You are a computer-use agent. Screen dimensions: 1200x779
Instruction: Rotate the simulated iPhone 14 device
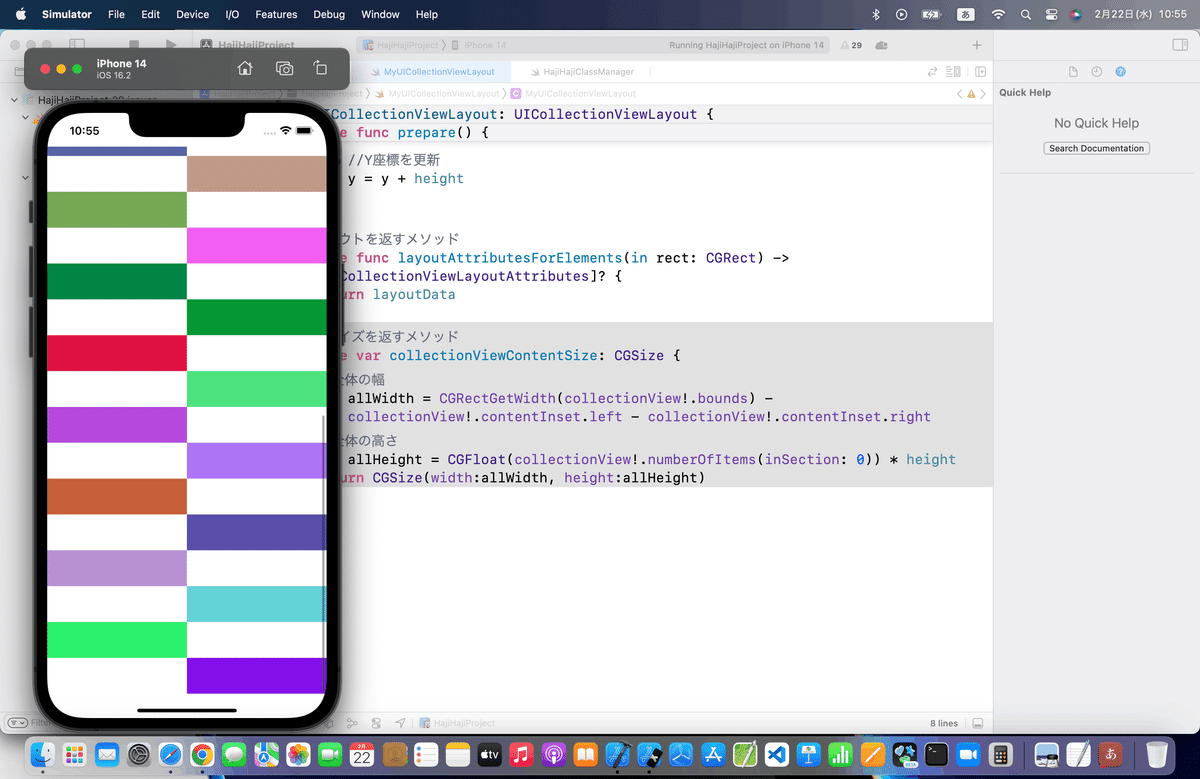coord(320,68)
